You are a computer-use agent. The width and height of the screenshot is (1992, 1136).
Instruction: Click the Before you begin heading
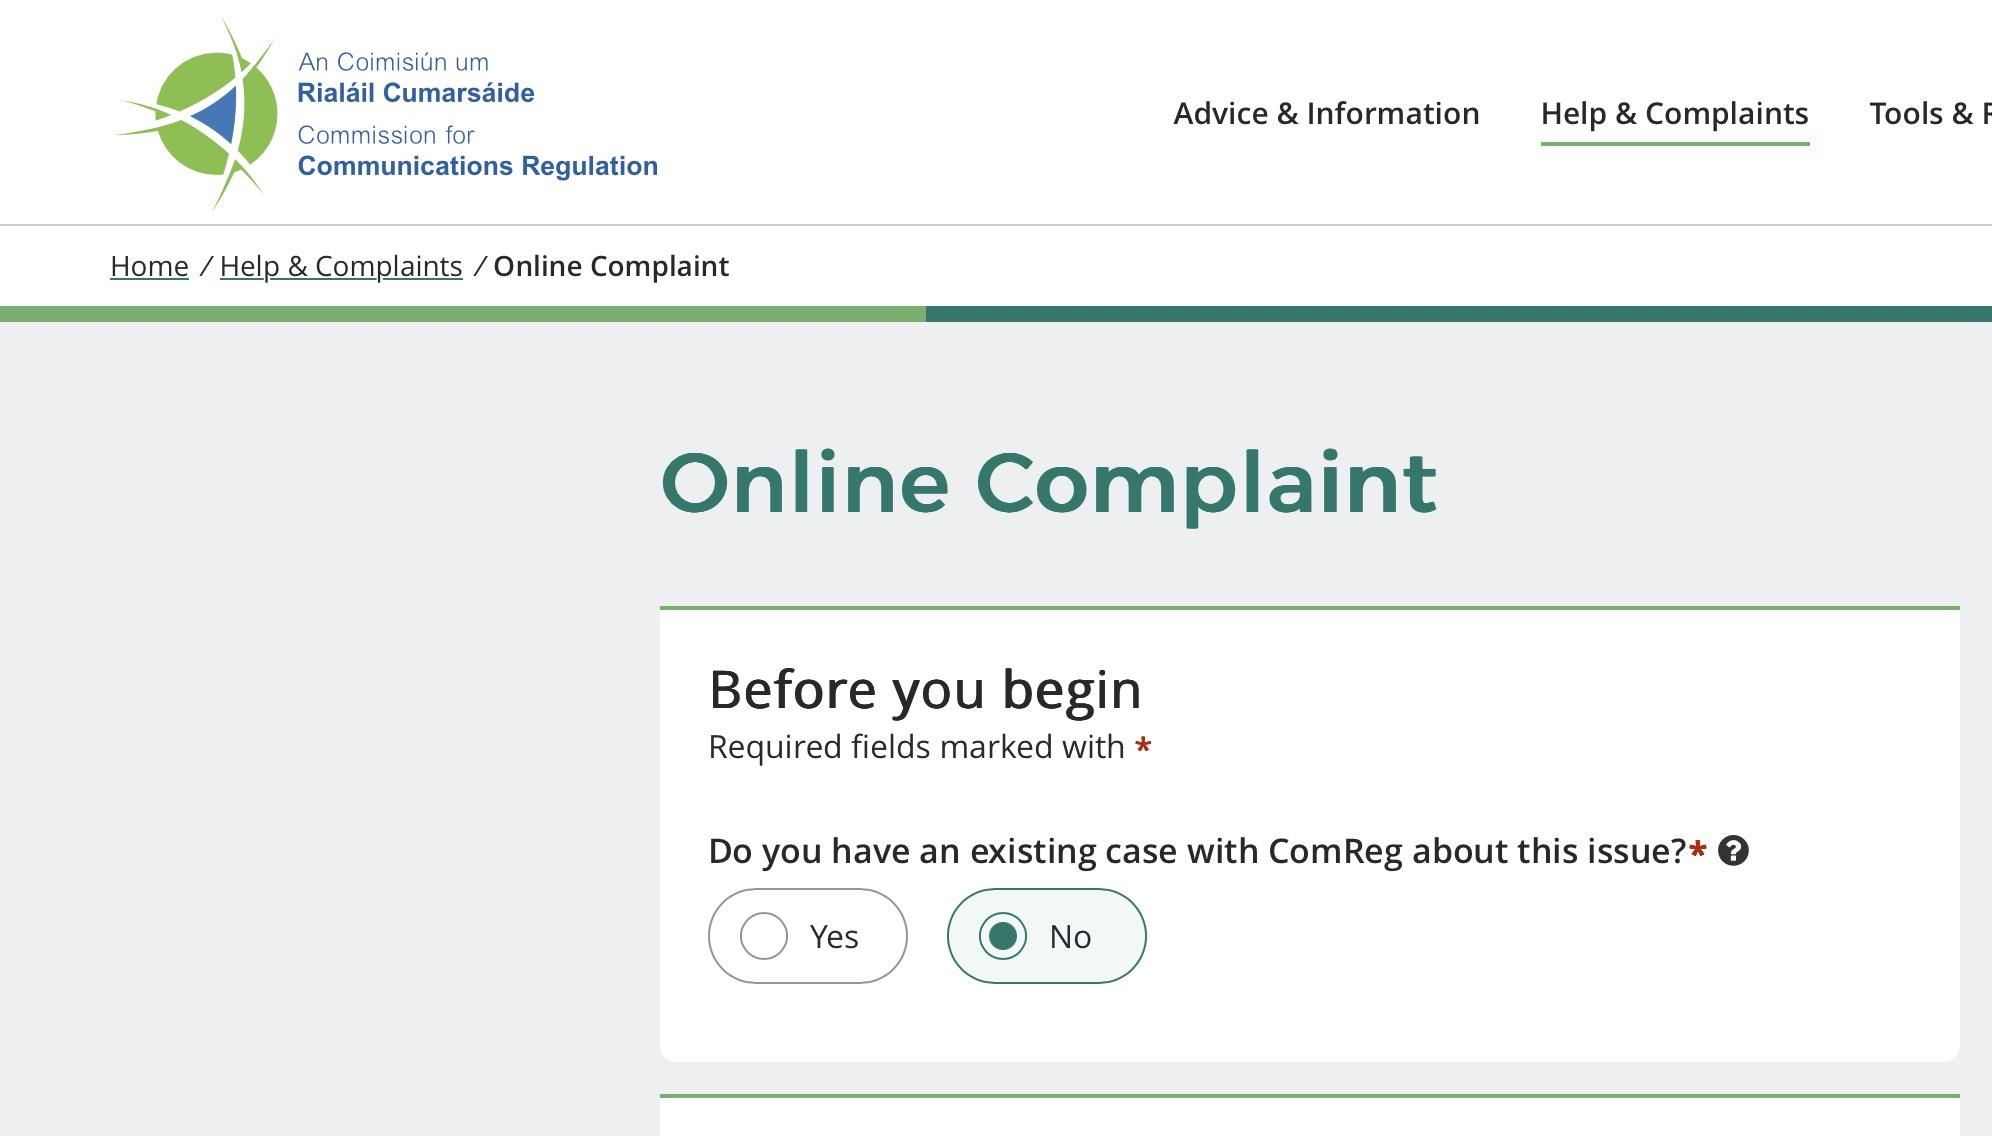point(924,690)
